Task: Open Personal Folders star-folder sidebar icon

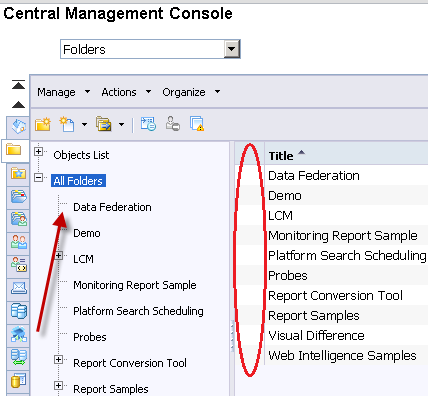Action: (x=18, y=173)
